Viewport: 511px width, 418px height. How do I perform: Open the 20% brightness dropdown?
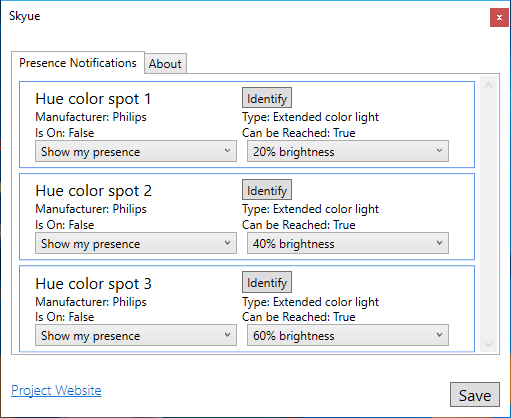pos(348,151)
